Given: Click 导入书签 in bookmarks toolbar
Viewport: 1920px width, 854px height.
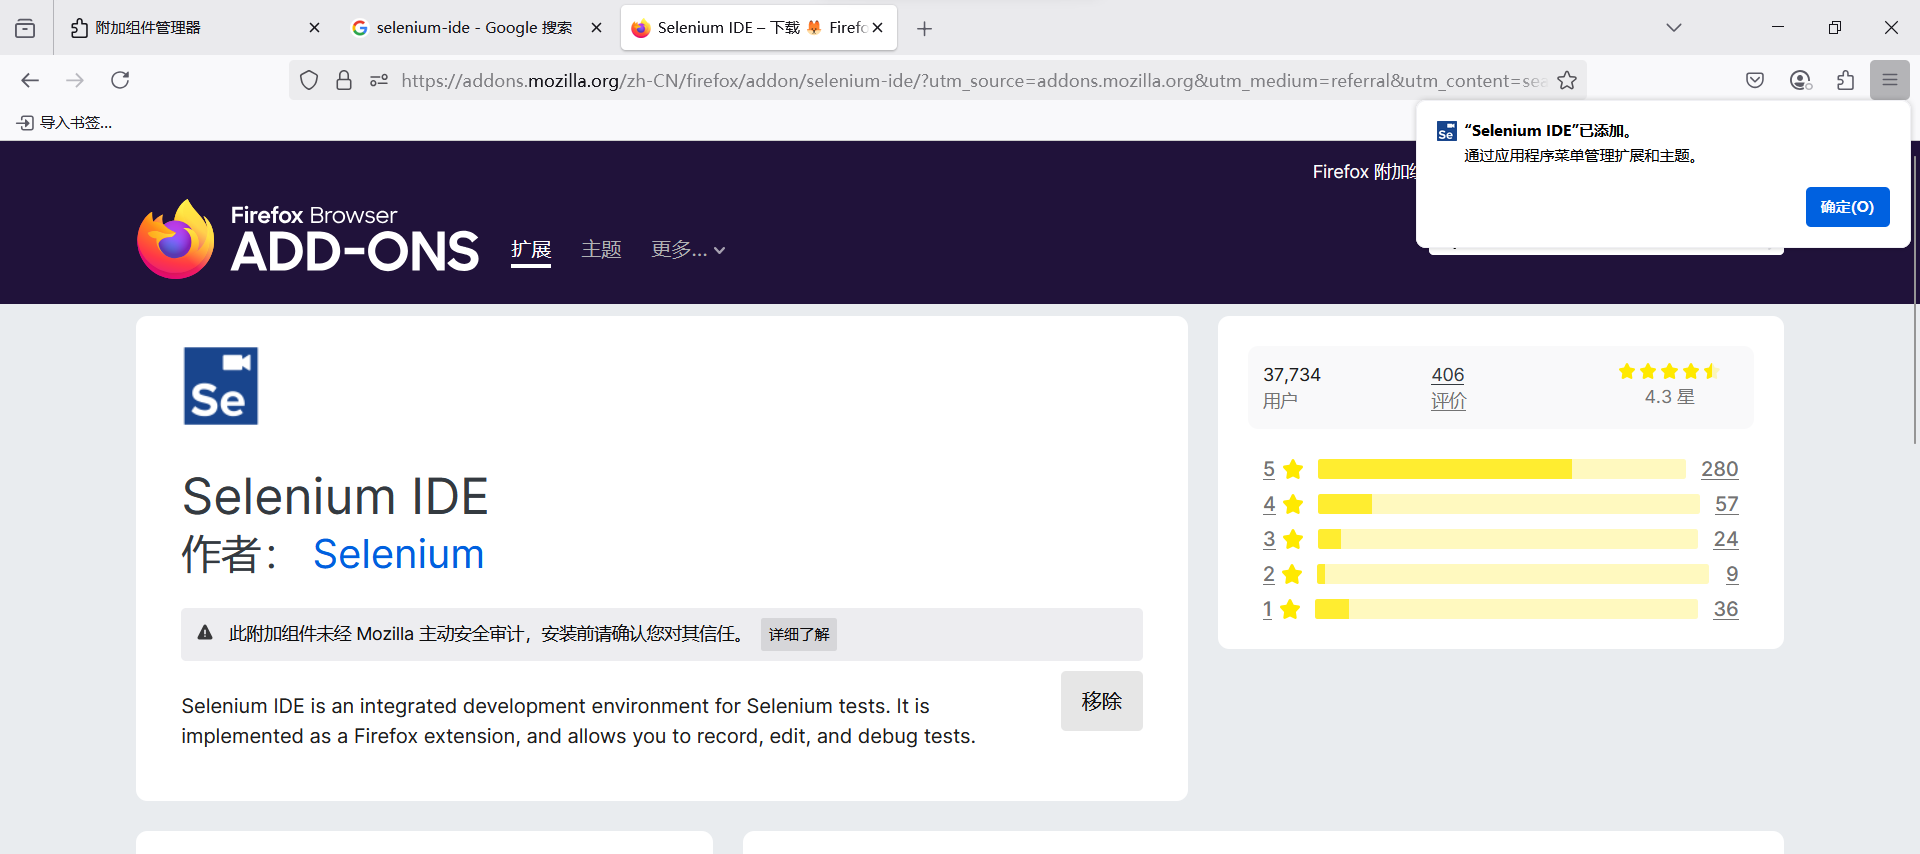Looking at the screenshot, I should [x=65, y=123].
